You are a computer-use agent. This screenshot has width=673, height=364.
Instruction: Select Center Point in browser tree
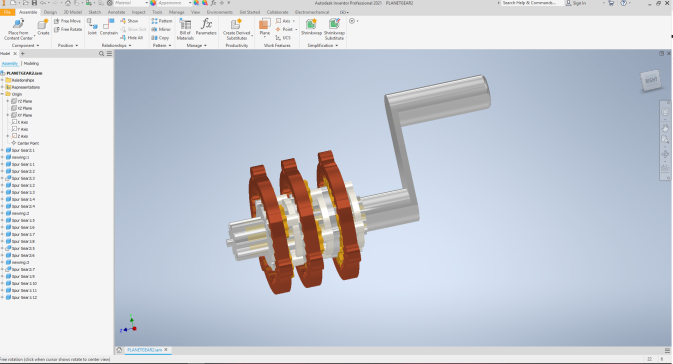(x=25, y=143)
